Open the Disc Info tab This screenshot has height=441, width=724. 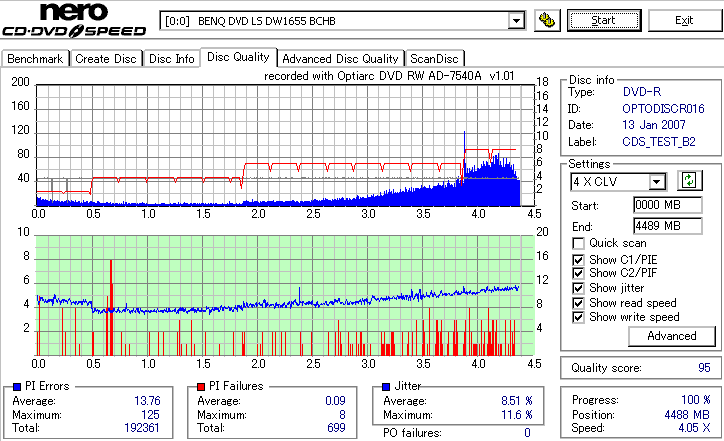(171, 59)
